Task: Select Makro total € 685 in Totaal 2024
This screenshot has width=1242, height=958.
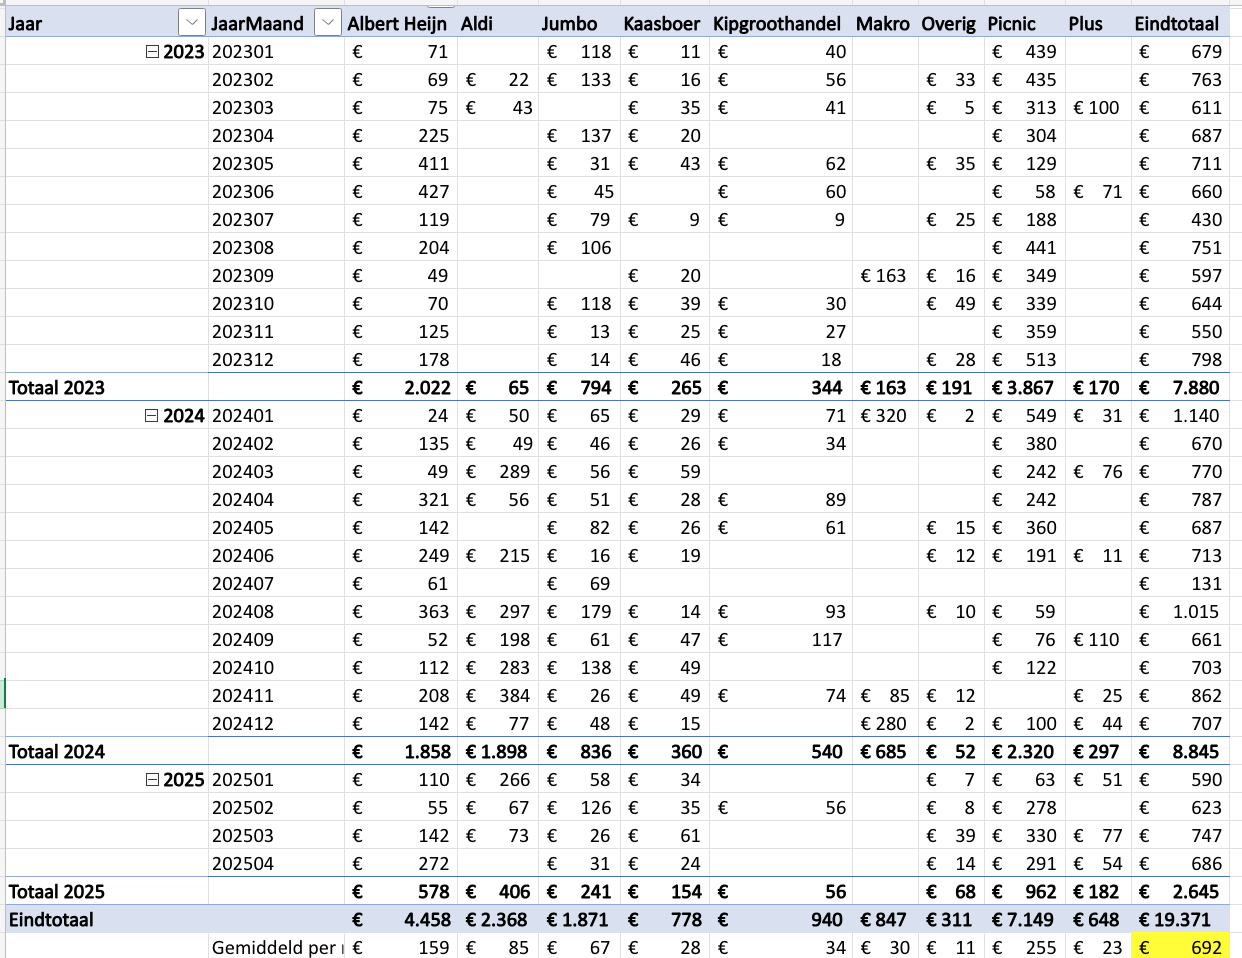Action: click(x=883, y=752)
